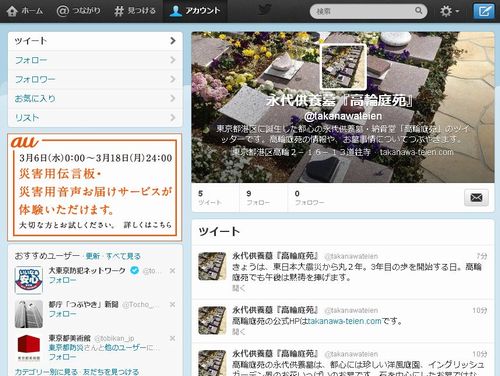Click chevron on ツイート row
500x376 pixels.
pos(173,41)
